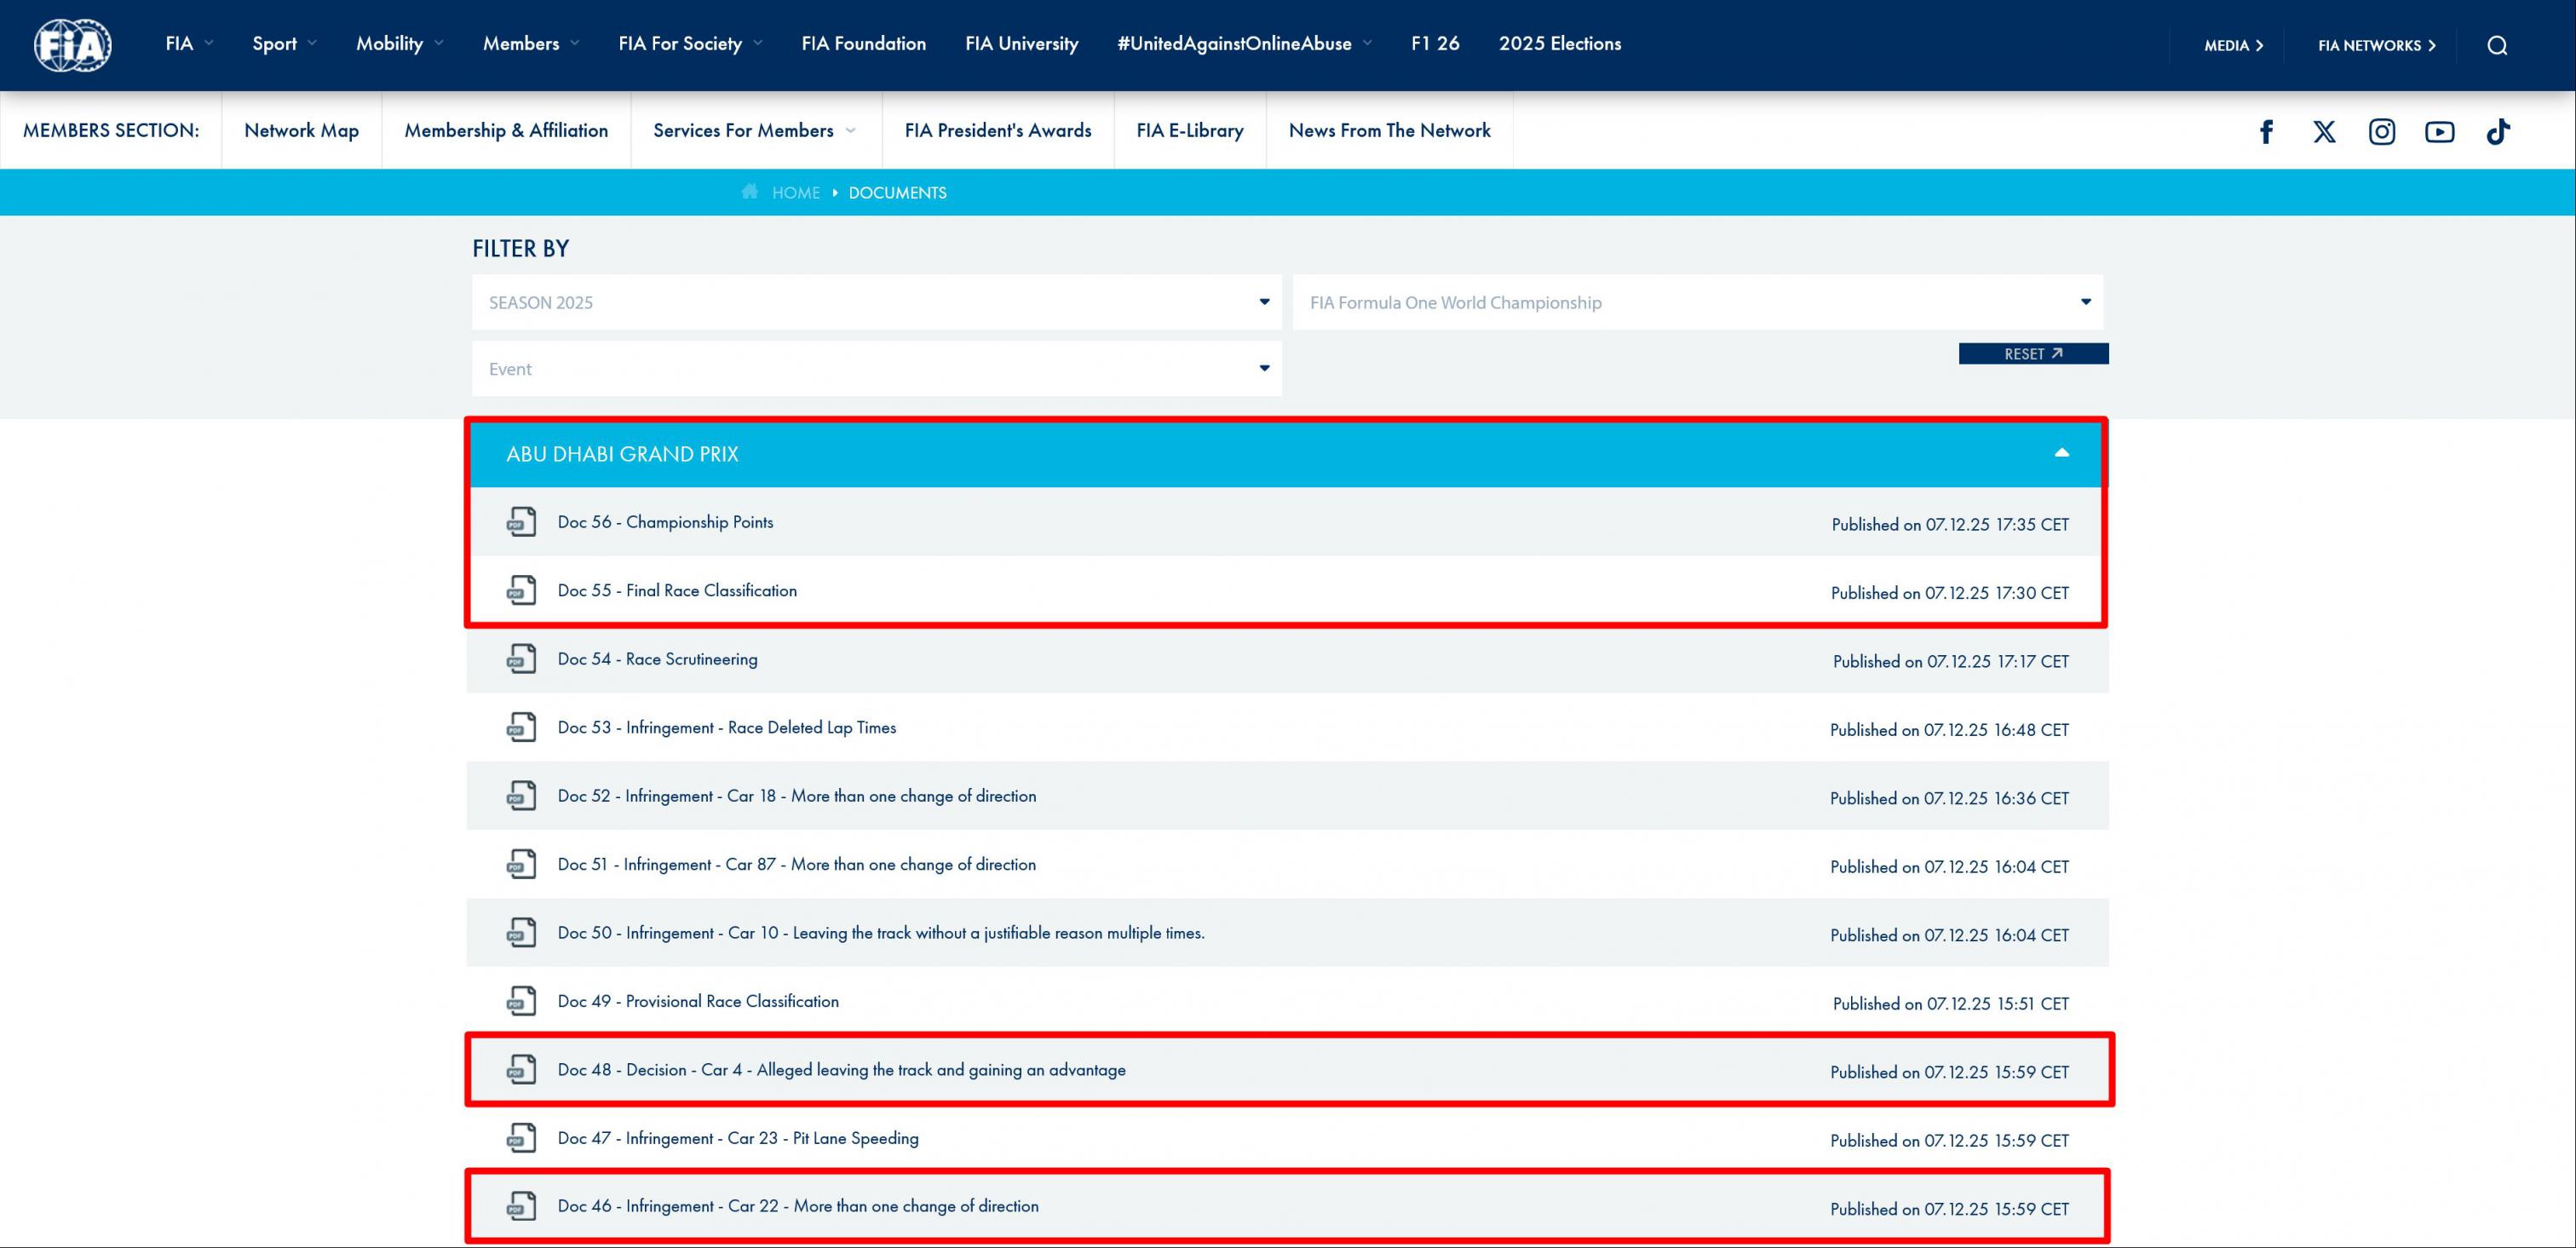Click the RESET filters button
The height and width of the screenshot is (1248, 2576).
pyautogui.click(x=2033, y=354)
